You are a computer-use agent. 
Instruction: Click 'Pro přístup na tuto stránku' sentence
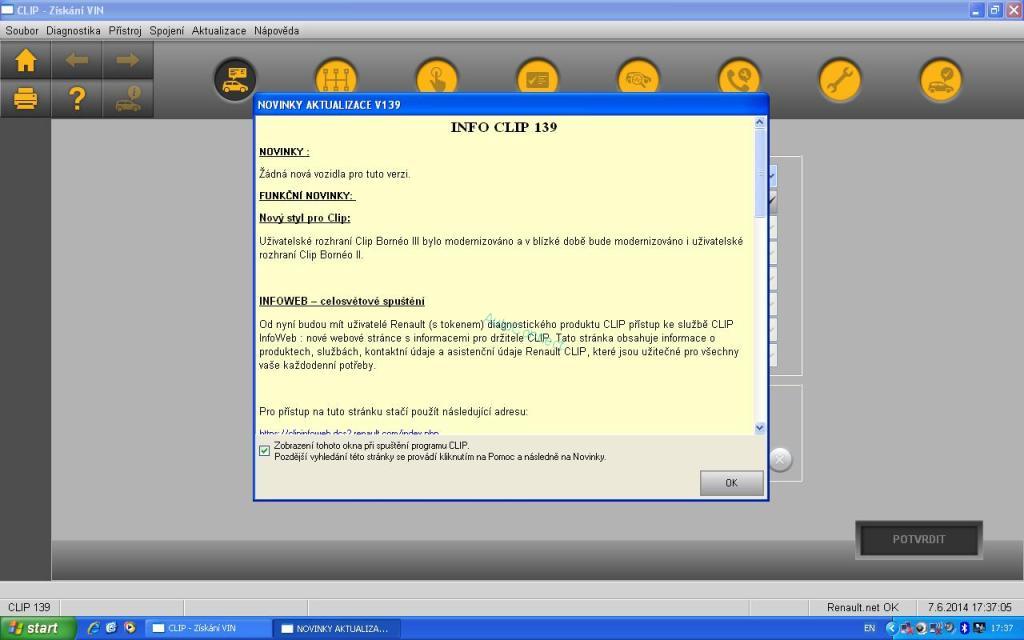(x=393, y=411)
